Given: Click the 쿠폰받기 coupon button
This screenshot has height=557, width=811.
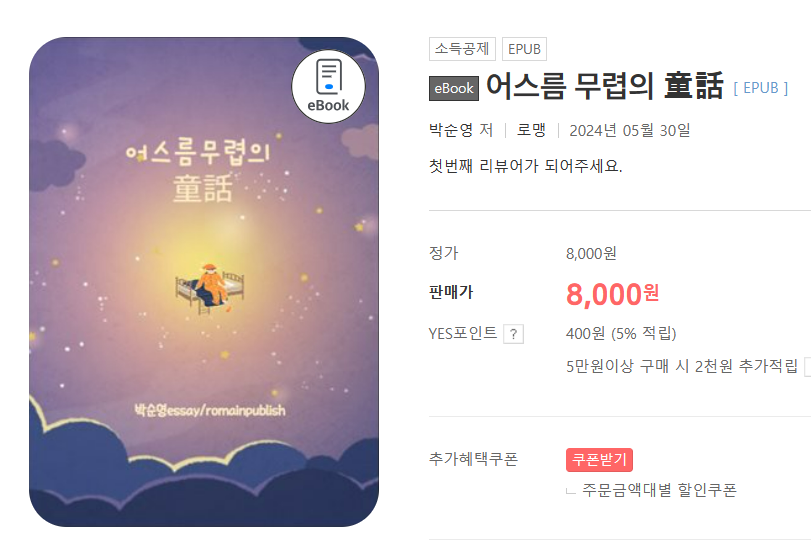Looking at the screenshot, I should click(599, 459).
